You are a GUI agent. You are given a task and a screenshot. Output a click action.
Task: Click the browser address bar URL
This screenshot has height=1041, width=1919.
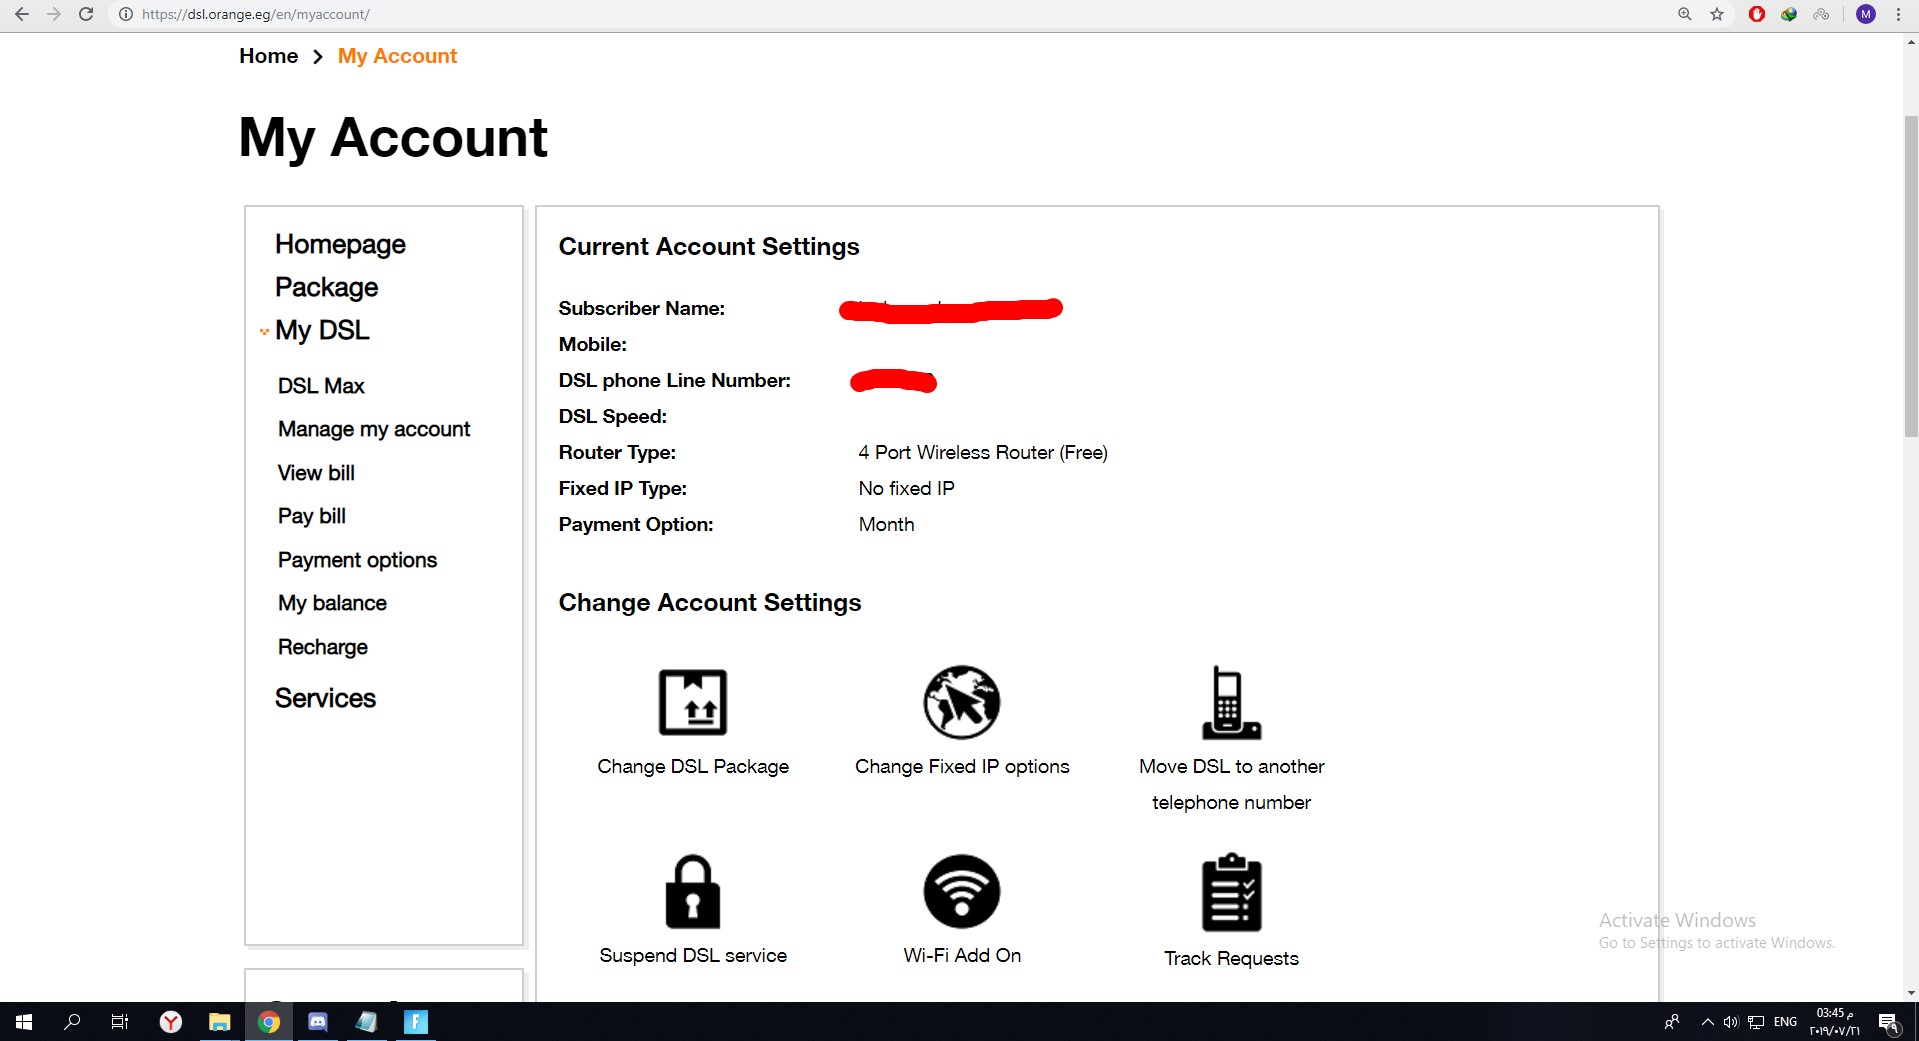pyautogui.click(x=256, y=14)
